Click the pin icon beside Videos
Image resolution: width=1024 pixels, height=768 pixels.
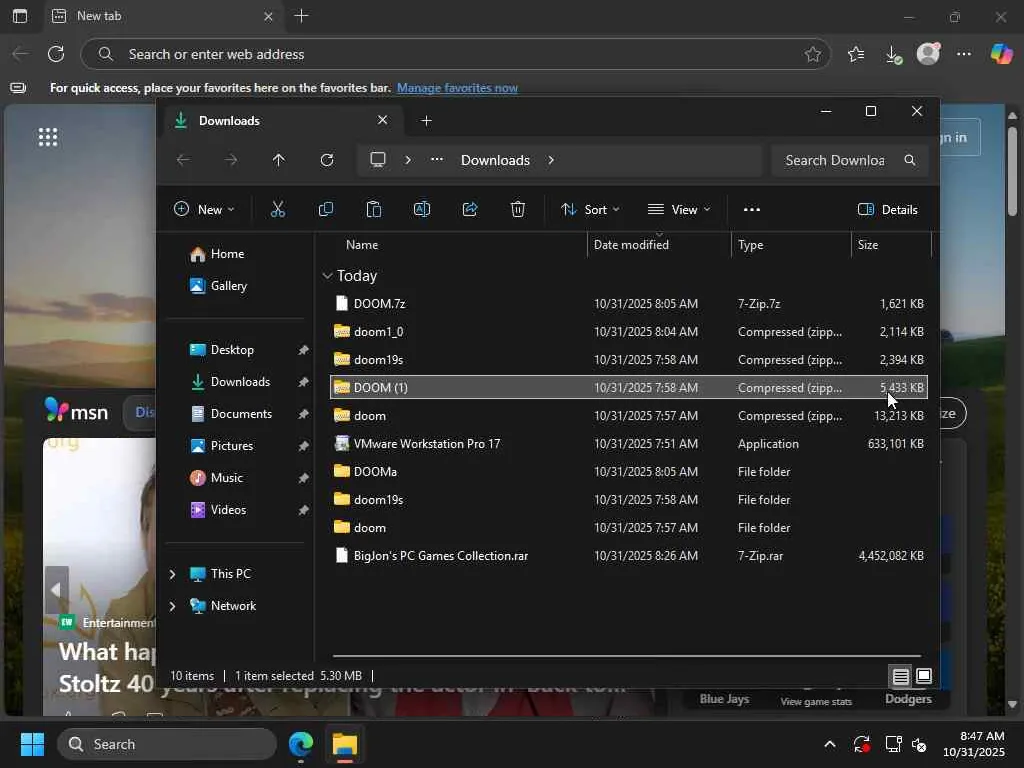[303, 511]
